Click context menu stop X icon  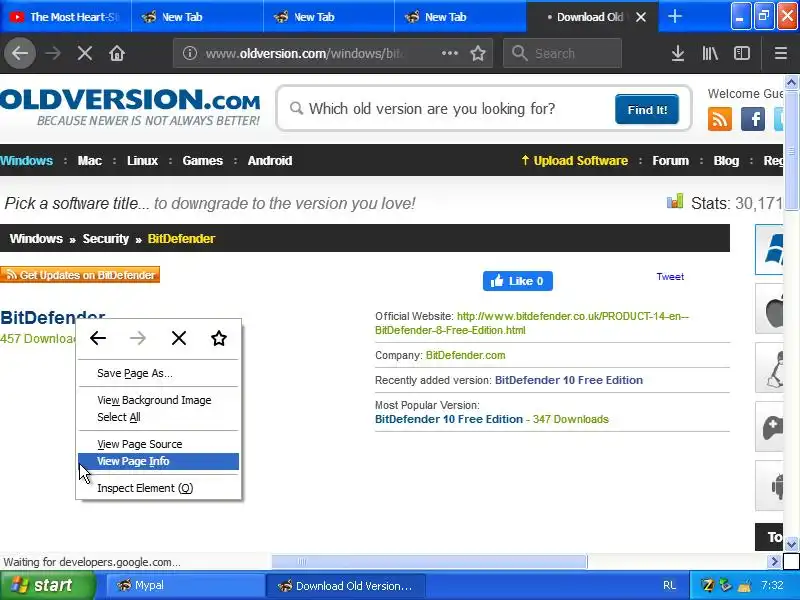[x=179, y=338]
